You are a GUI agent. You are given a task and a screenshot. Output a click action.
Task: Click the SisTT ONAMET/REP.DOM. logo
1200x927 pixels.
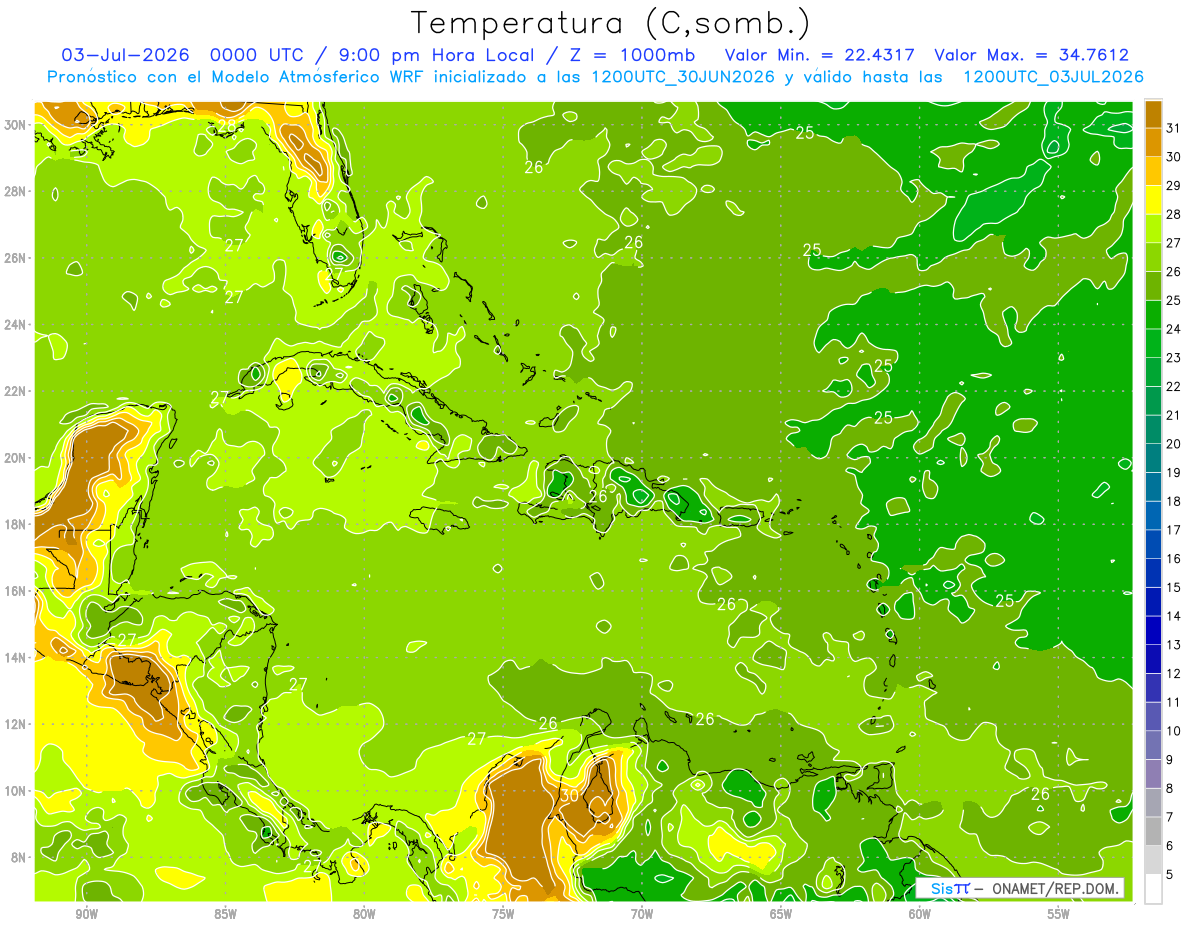click(x=1020, y=888)
